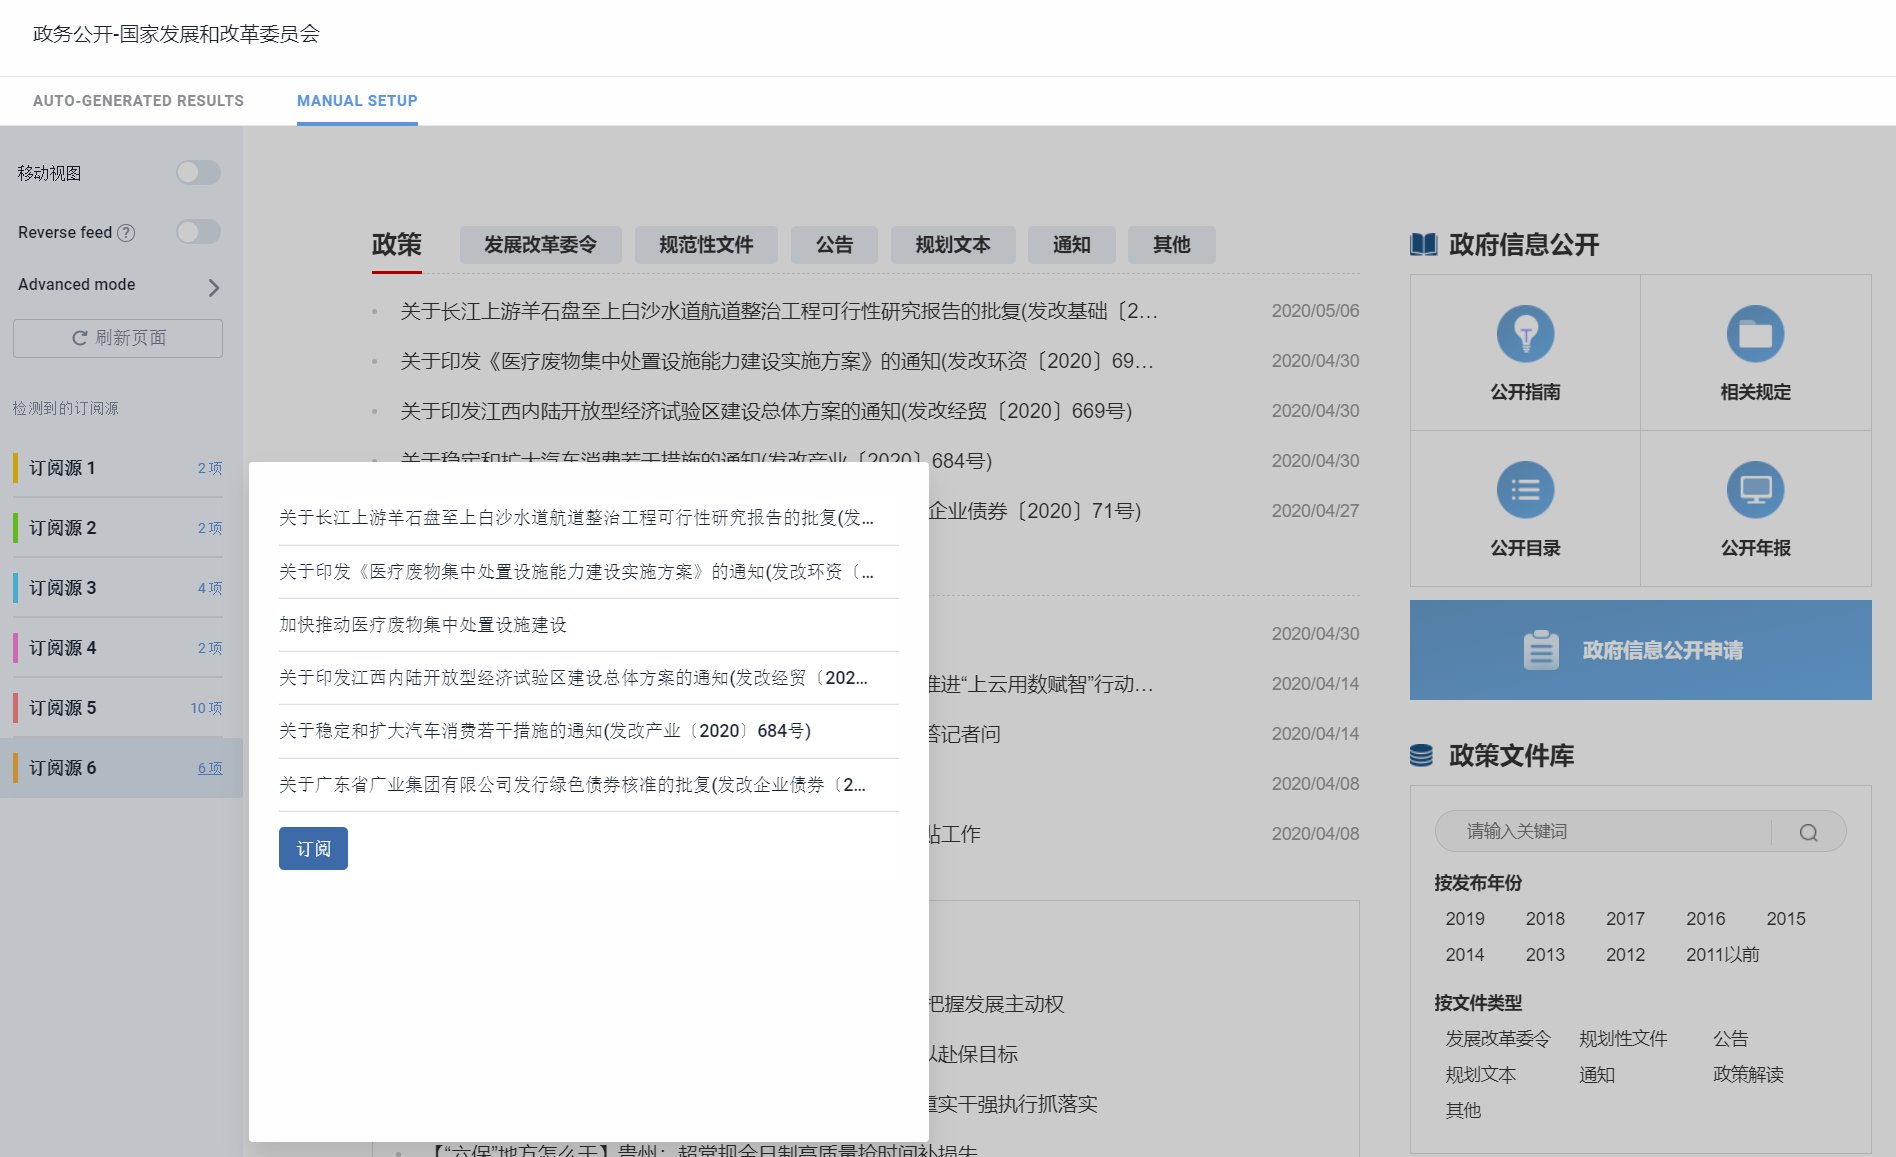1896x1157 pixels.
Task: Select 订阅源 6 in sidebar
Action: click(x=120, y=768)
